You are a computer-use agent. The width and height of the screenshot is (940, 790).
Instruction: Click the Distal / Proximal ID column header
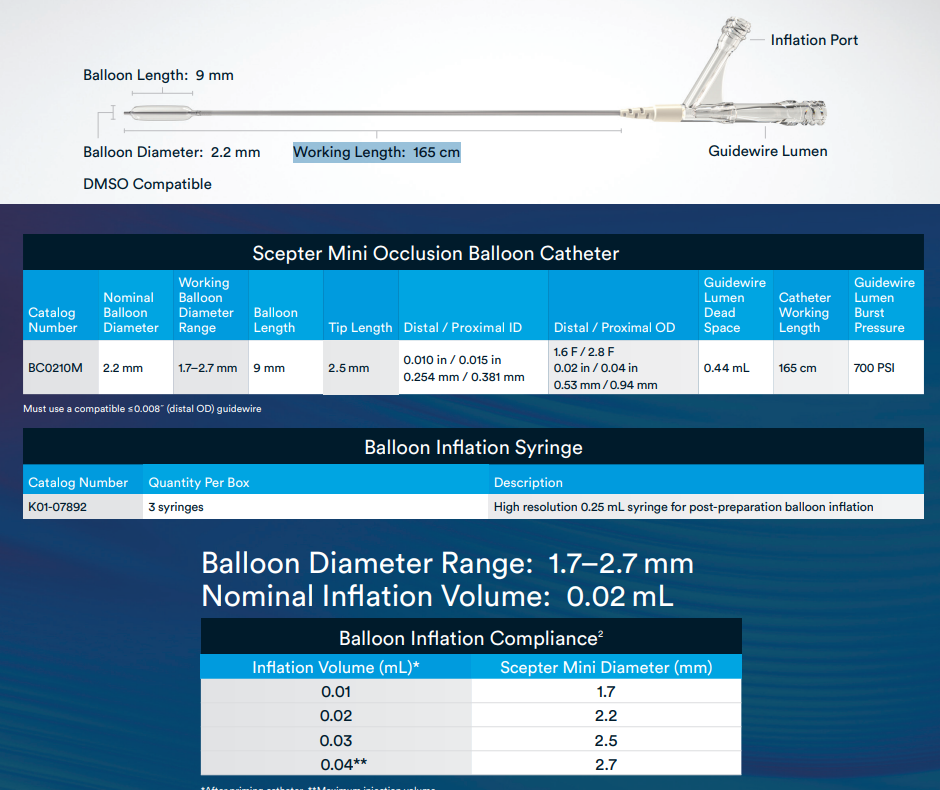tap(462, 328)
